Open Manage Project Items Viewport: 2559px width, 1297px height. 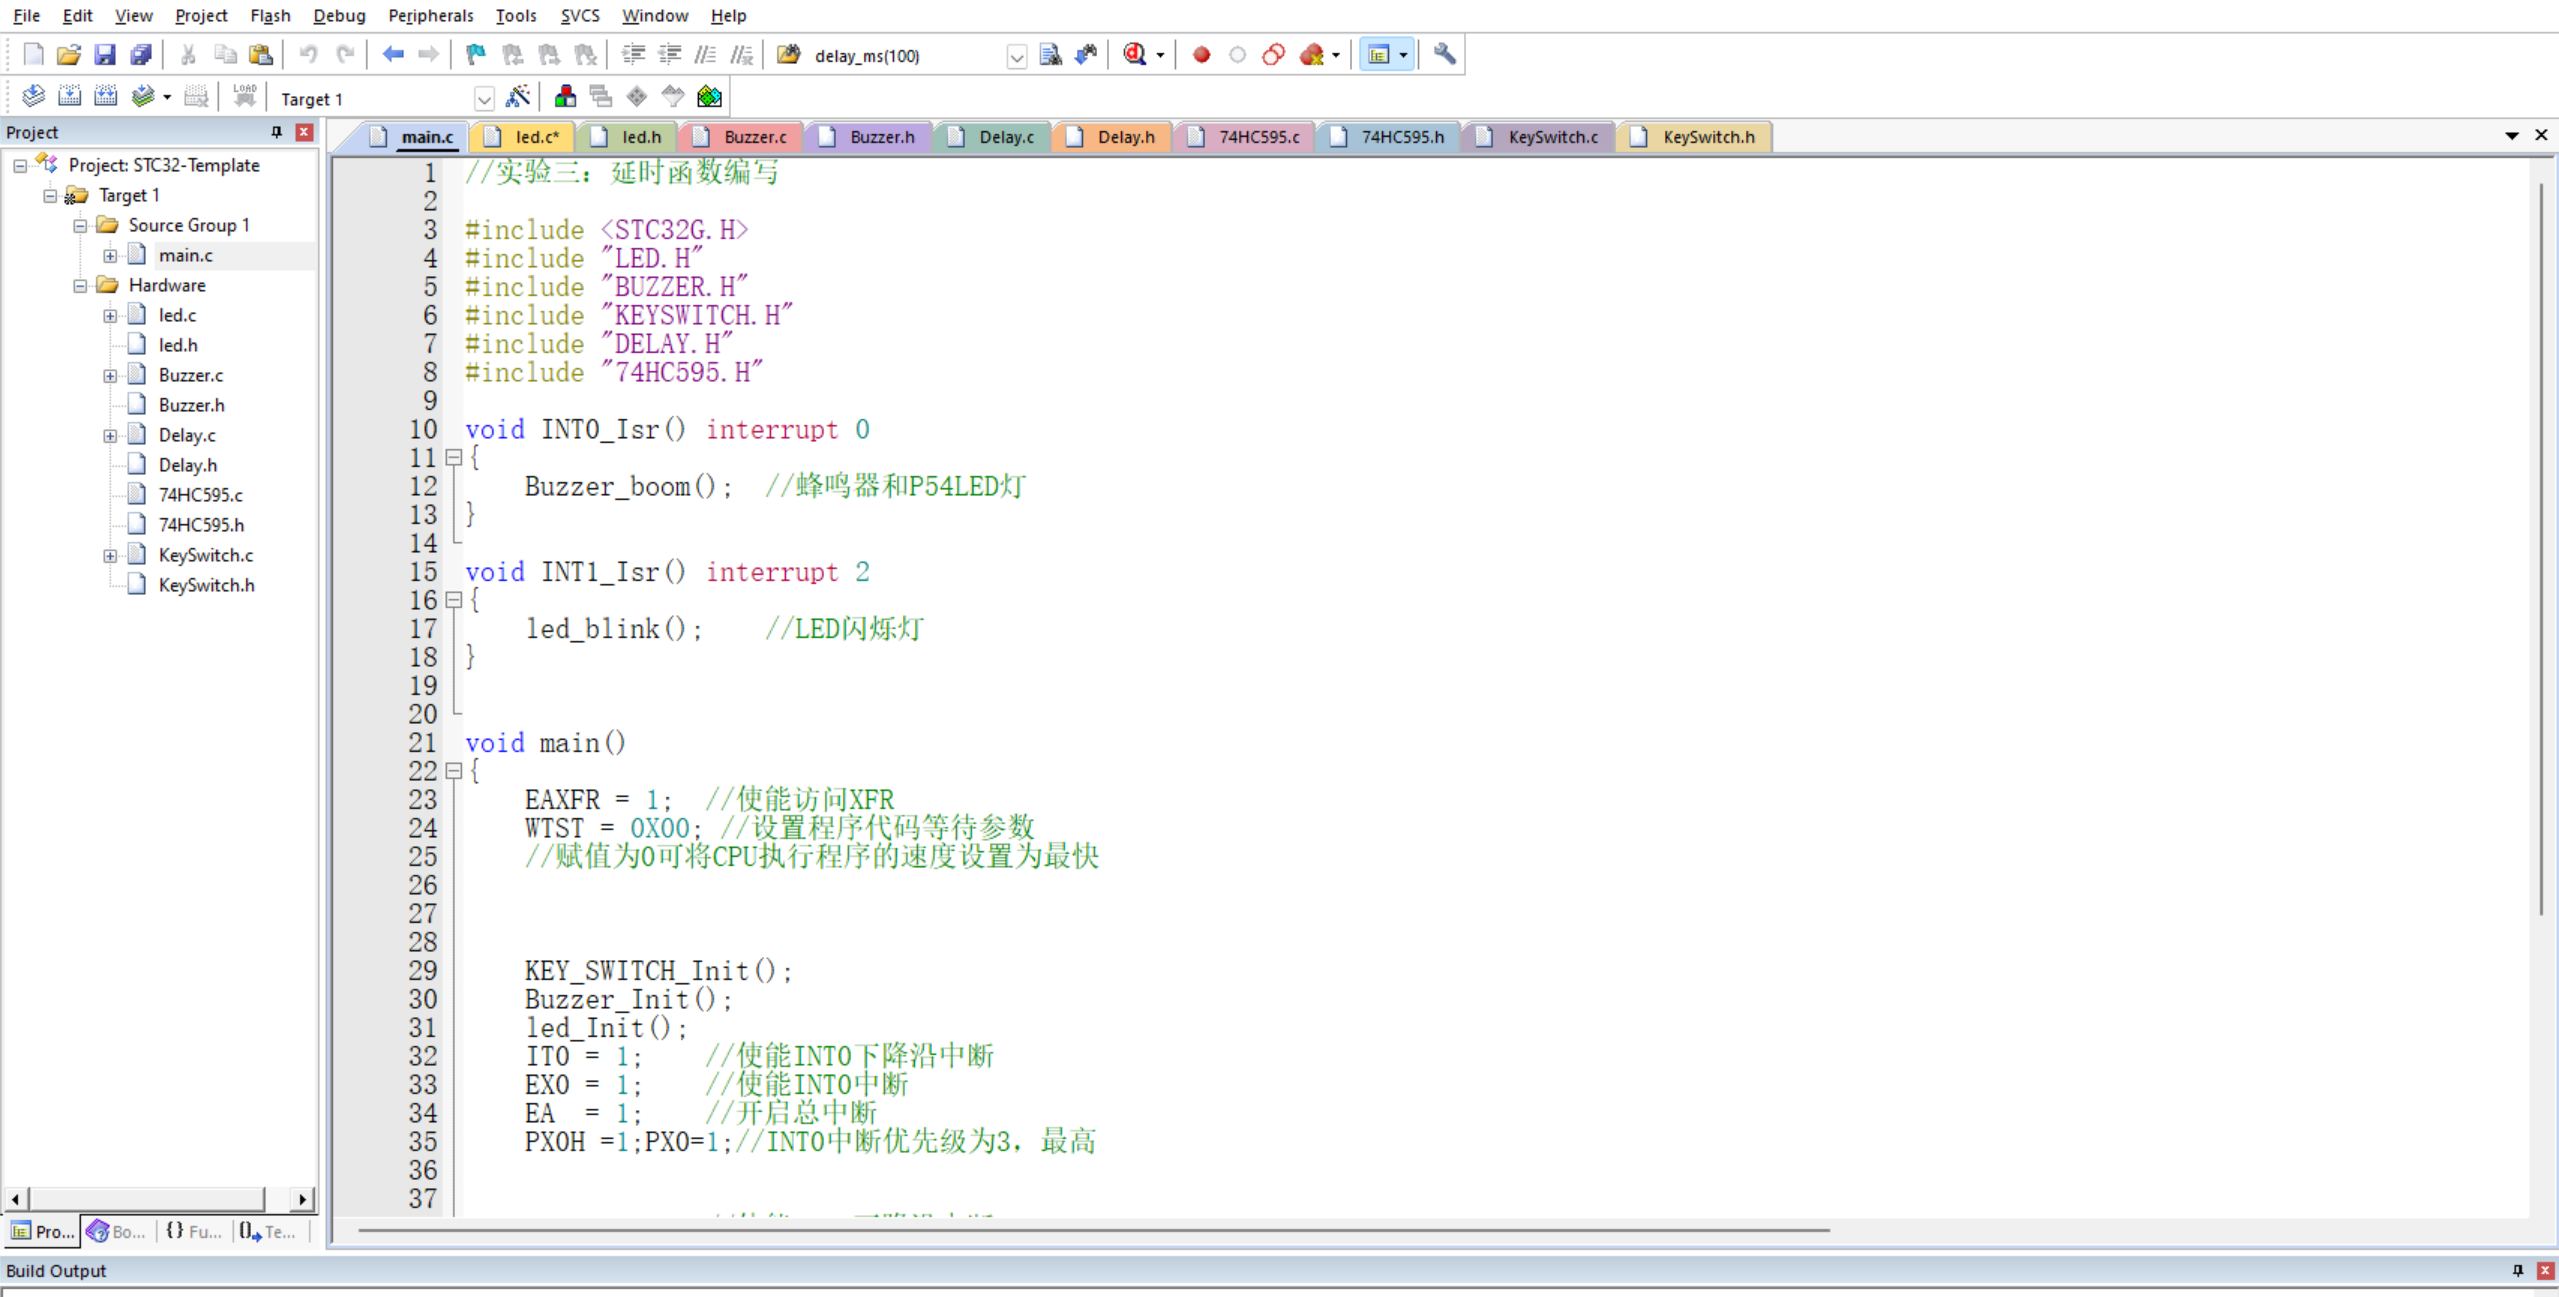(x=565, y=97)
